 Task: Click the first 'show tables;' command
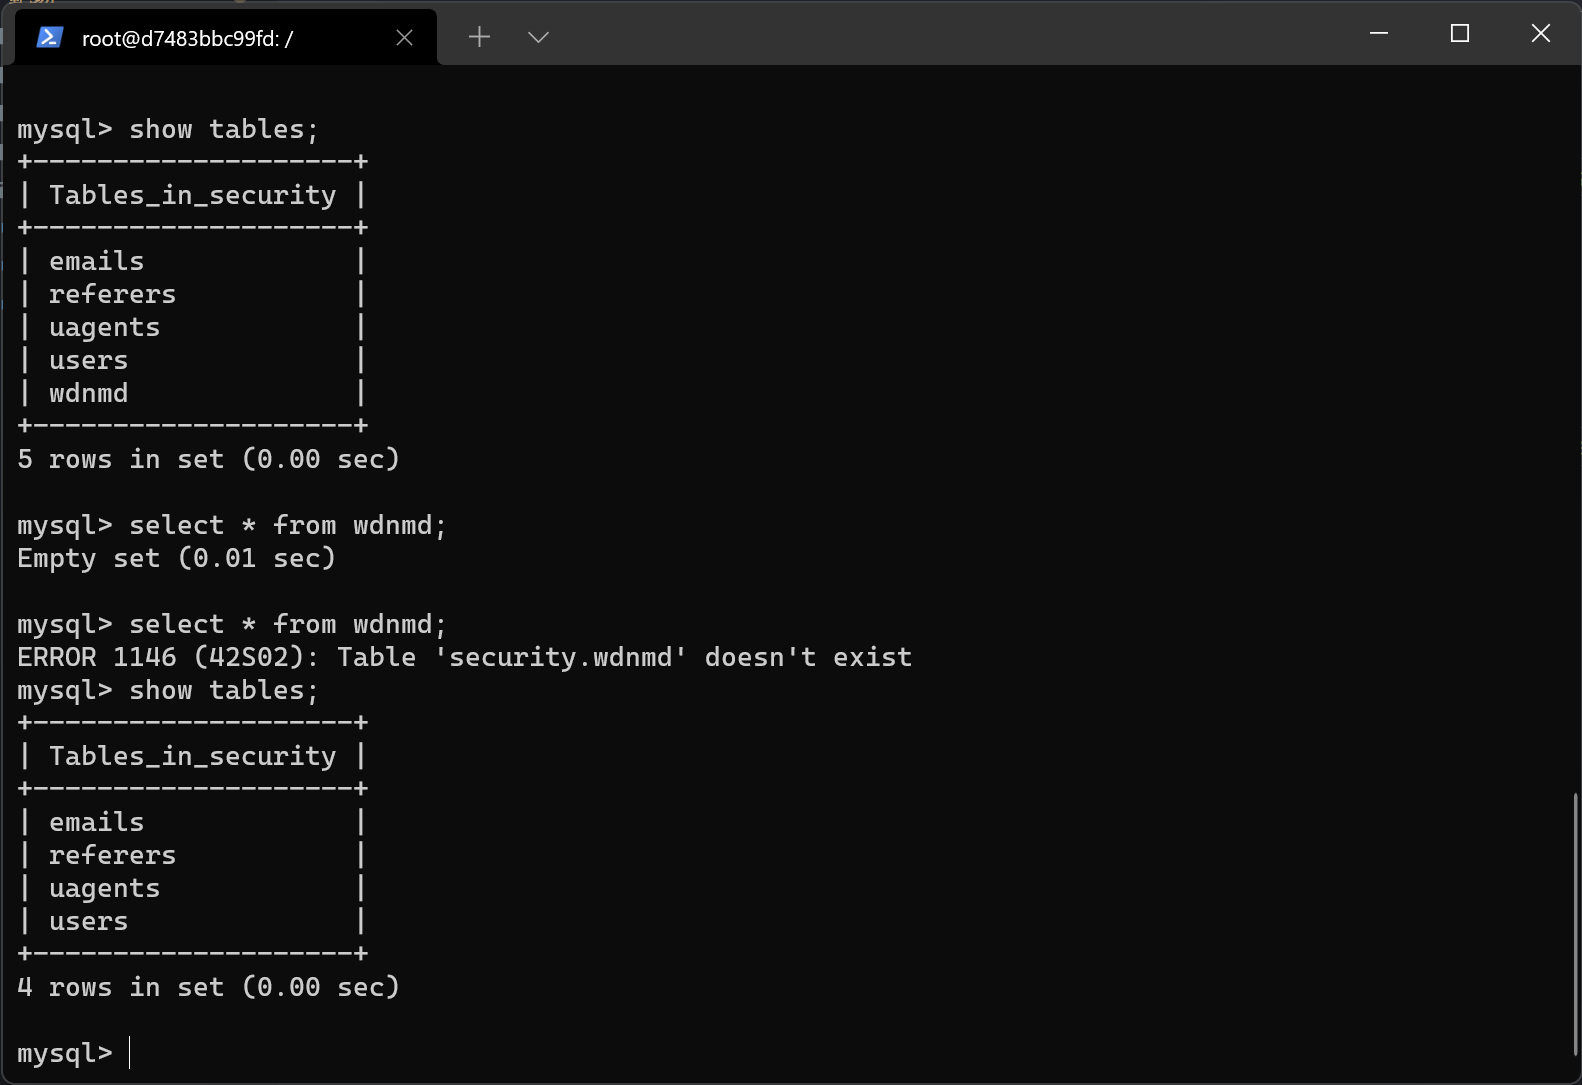(x=224, y=130)
